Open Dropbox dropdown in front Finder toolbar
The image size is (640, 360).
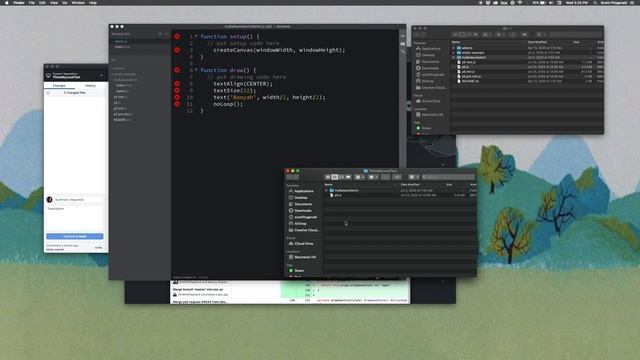coord(413,177)
